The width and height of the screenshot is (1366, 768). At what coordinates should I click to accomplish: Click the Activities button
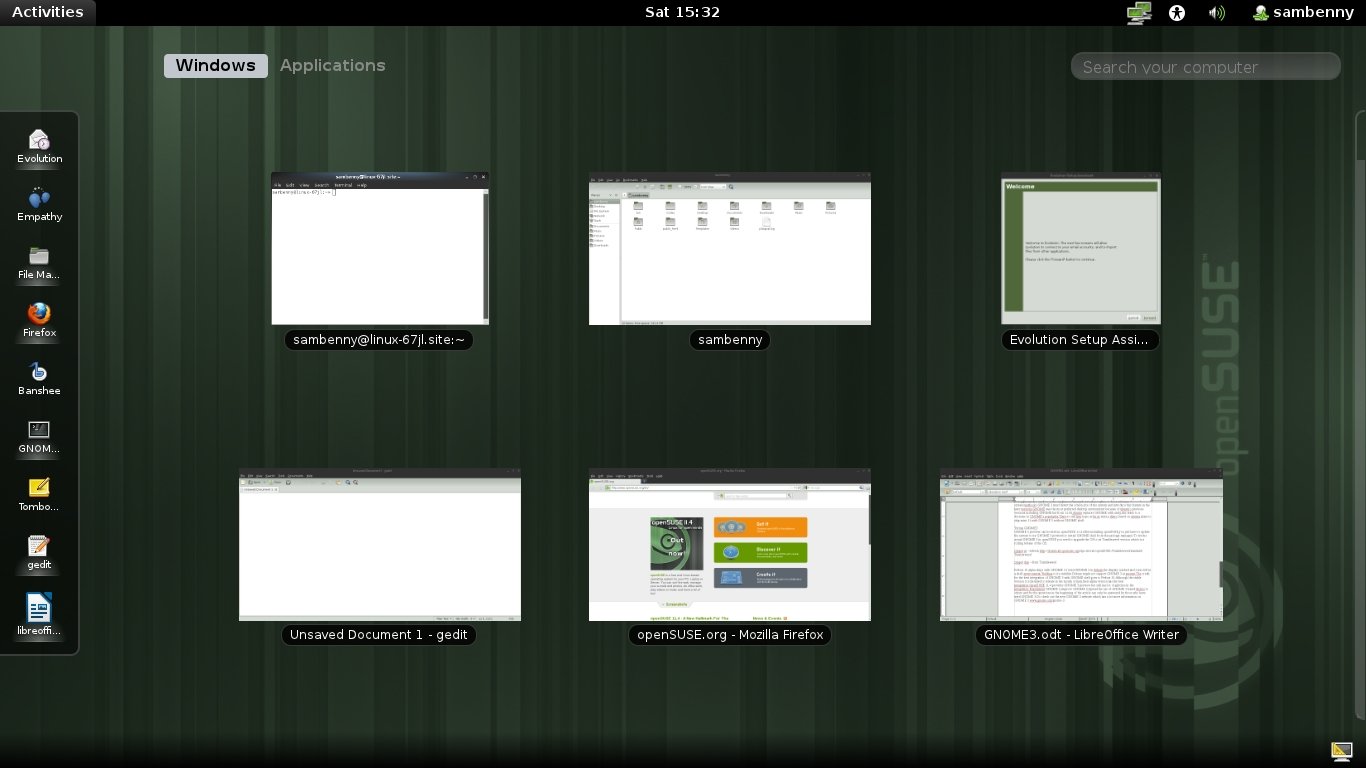[x=47, y=12]
